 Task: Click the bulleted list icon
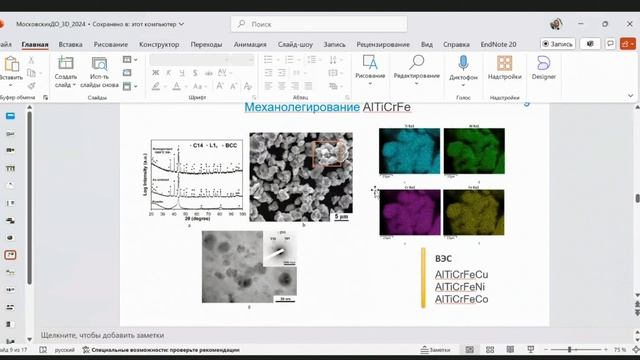coord(268,60)
